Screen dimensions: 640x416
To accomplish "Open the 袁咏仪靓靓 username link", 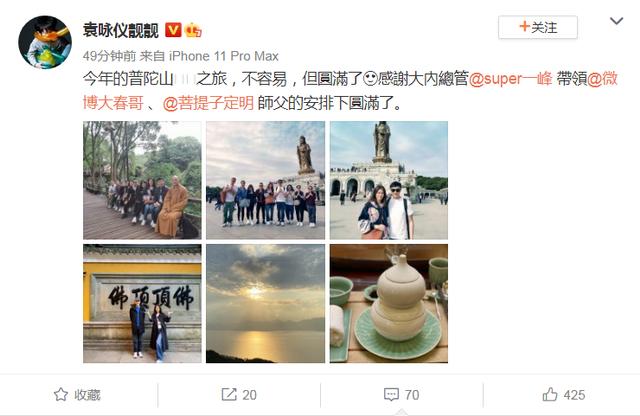I will coord(120,30).
